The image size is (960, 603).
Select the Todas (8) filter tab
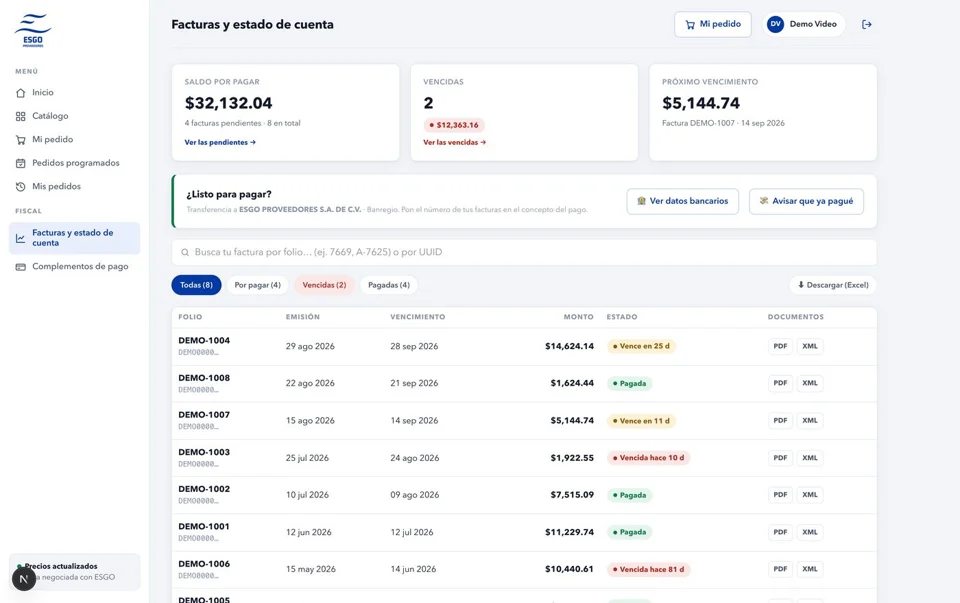pos(197,285)
